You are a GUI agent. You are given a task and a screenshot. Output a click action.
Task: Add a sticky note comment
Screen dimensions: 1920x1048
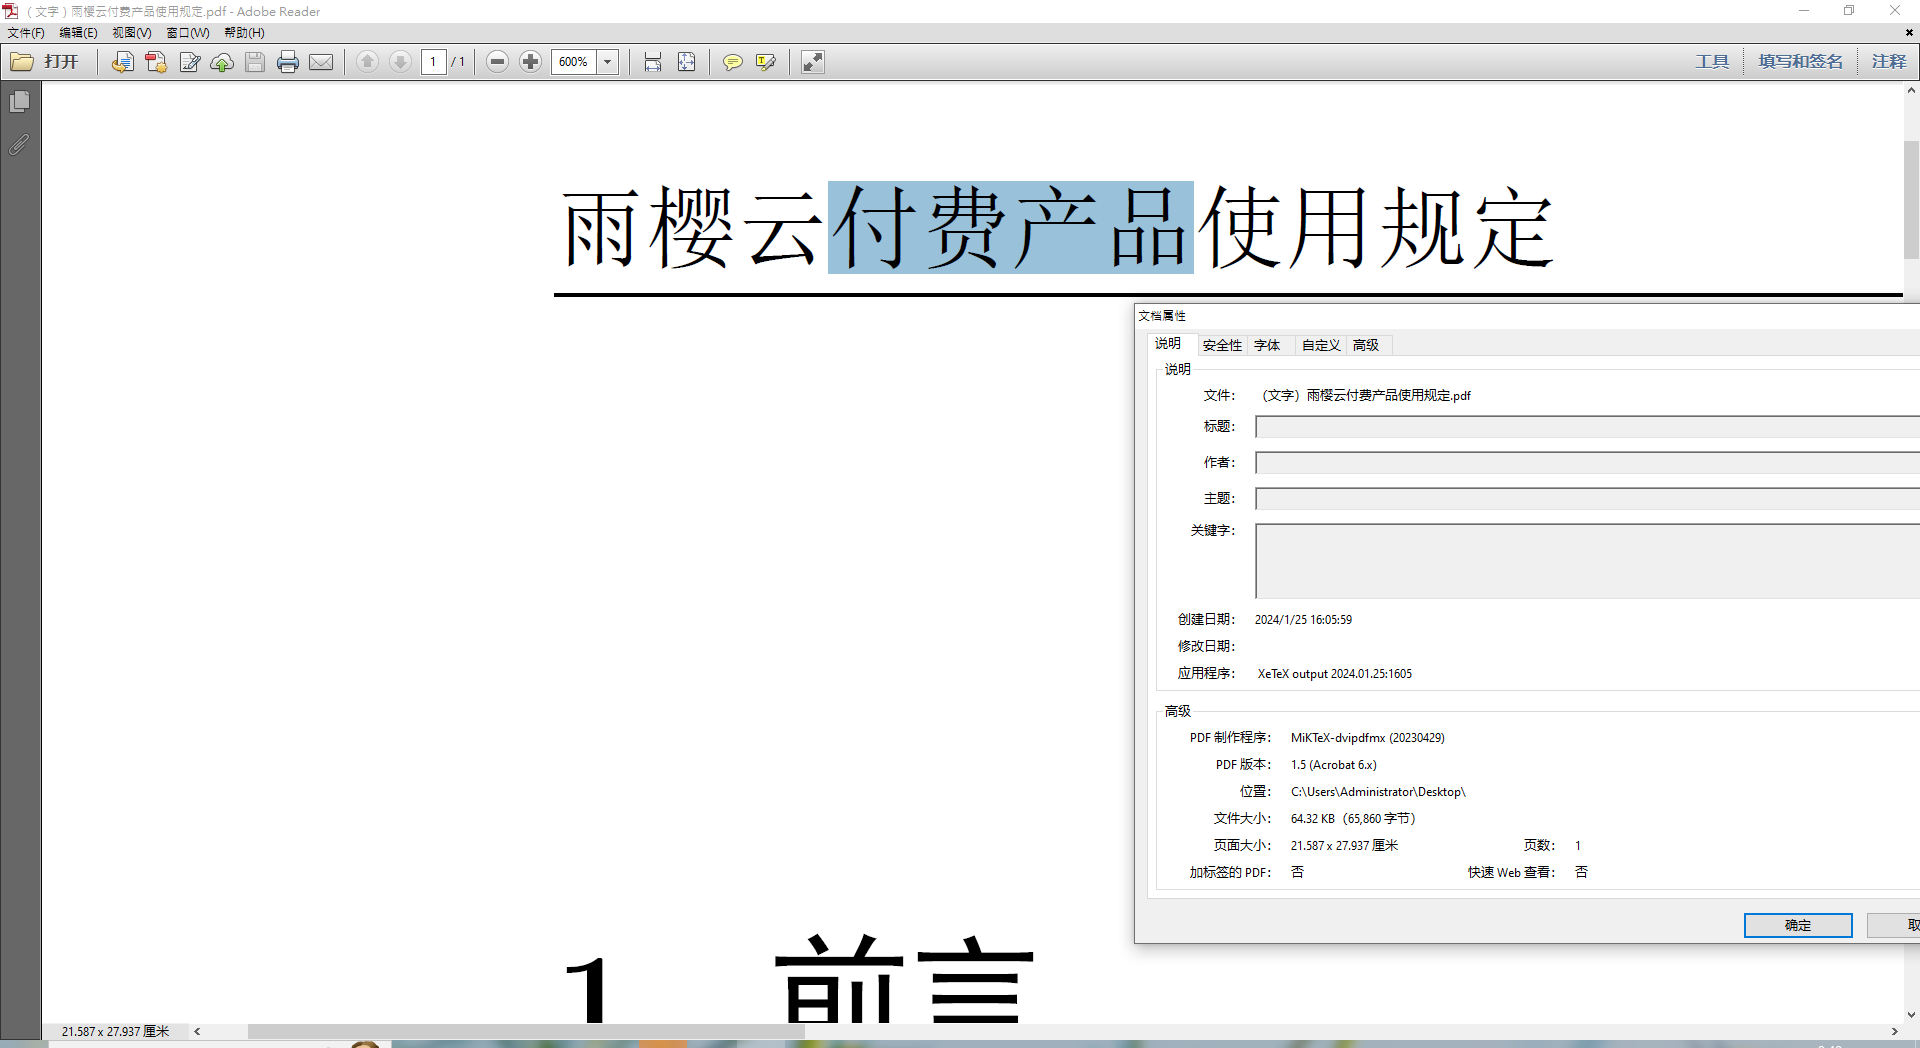[733, 62]
